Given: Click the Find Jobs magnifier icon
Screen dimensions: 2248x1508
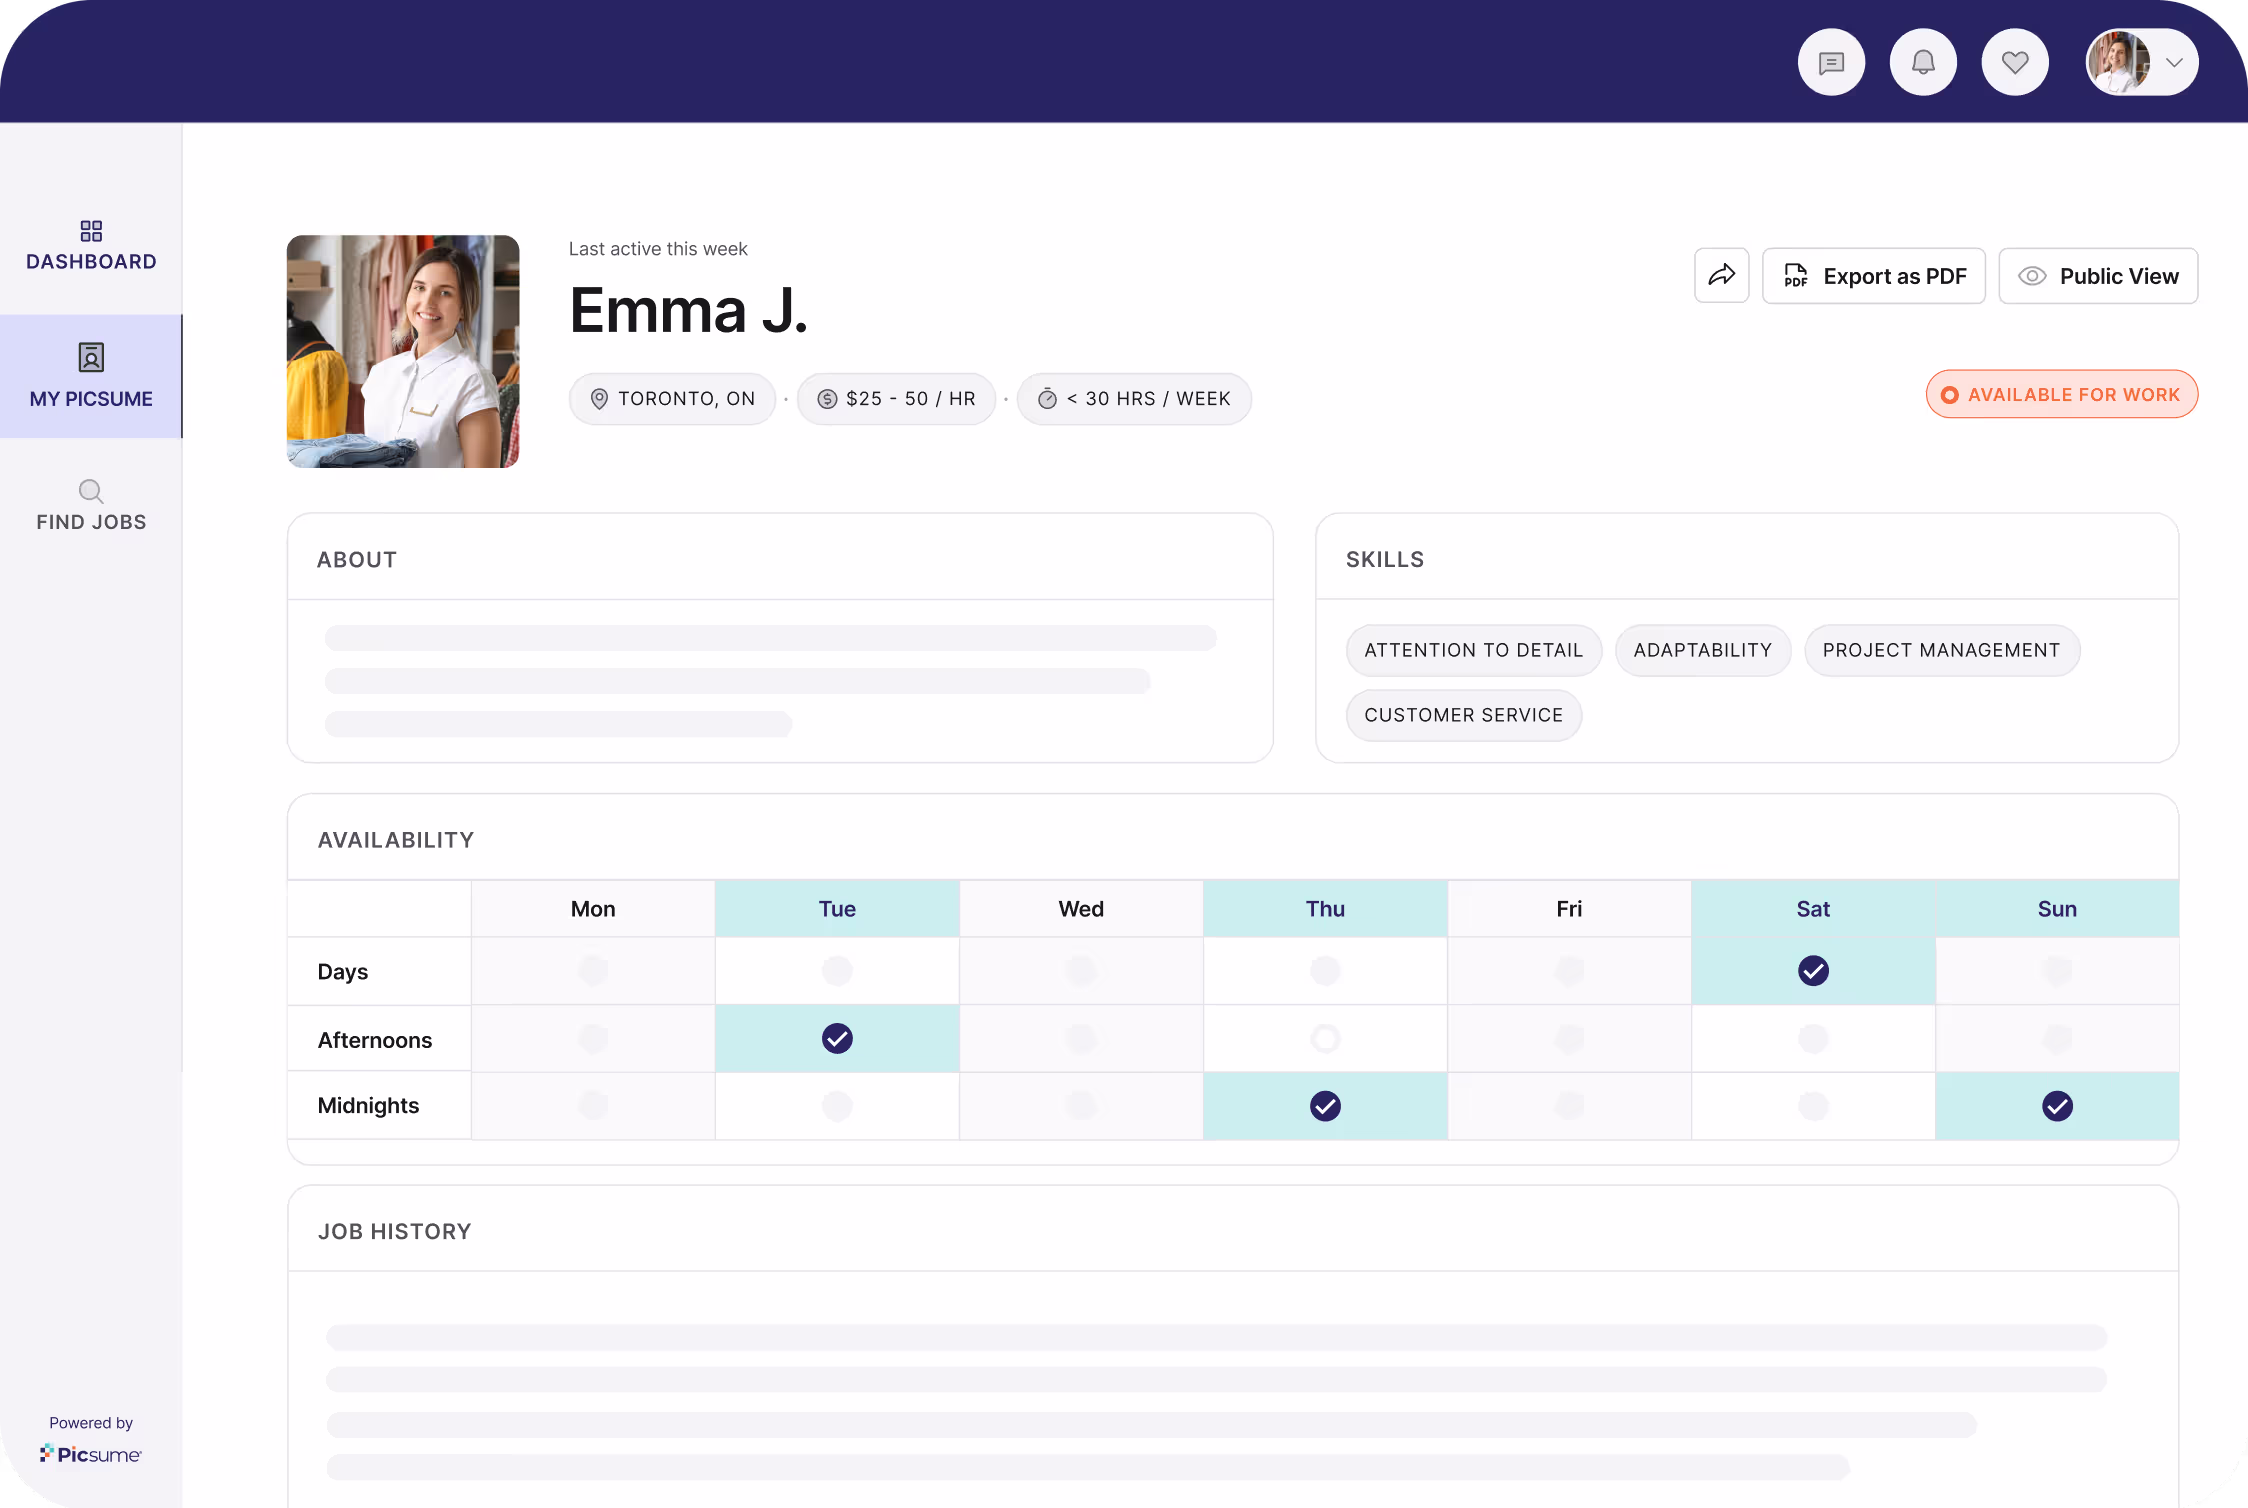Looking at the screenshot, I should (x=91, y=491).
